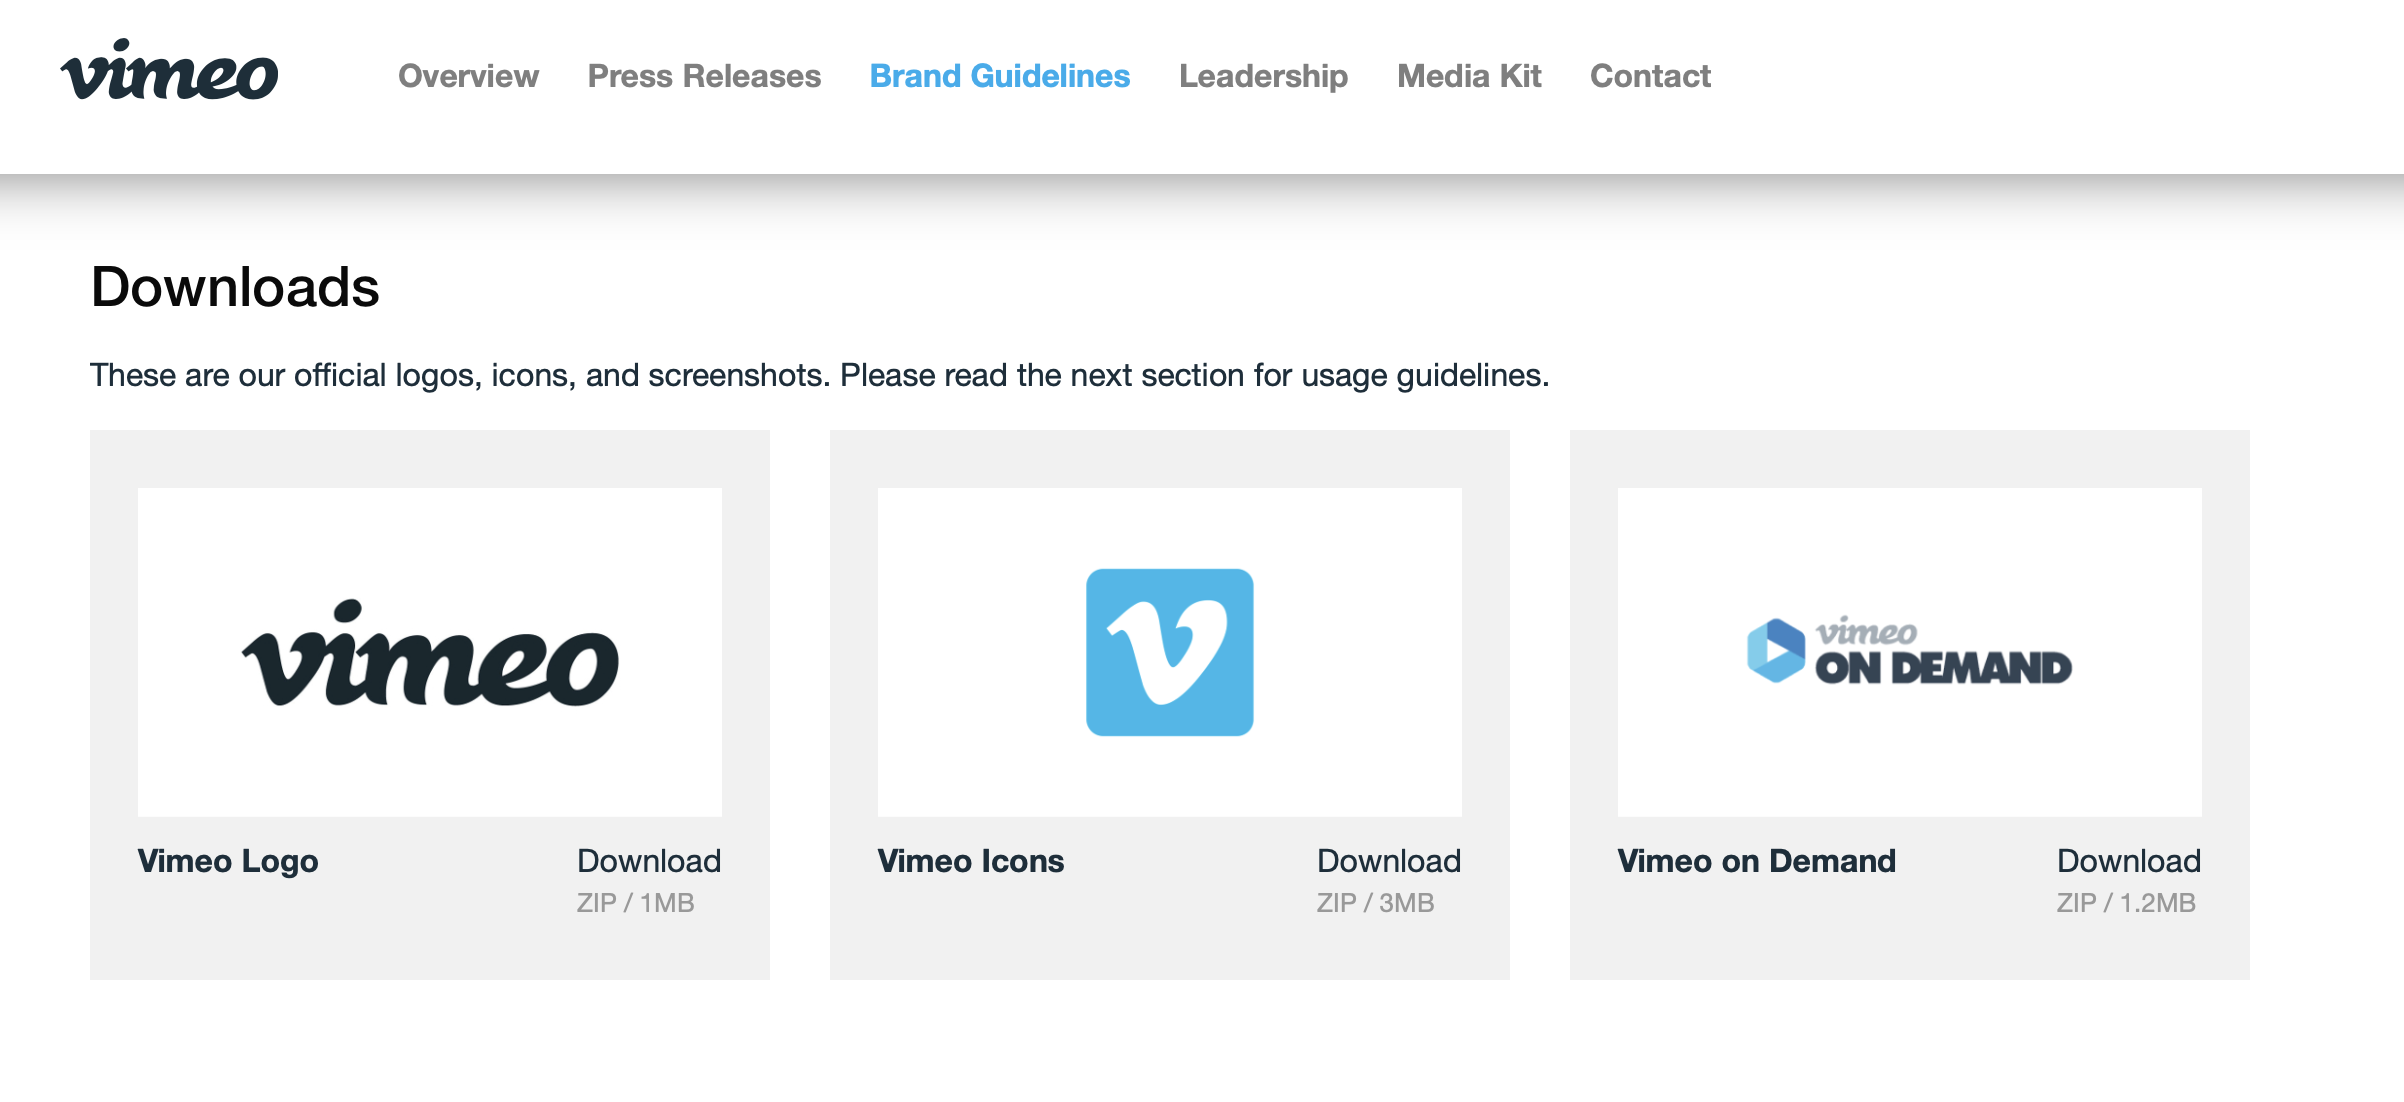Image resolution: width=2404 pixels, height=1102 pixels.
Task: Download the Vimeo Logo zip
Action: point(648,861)
